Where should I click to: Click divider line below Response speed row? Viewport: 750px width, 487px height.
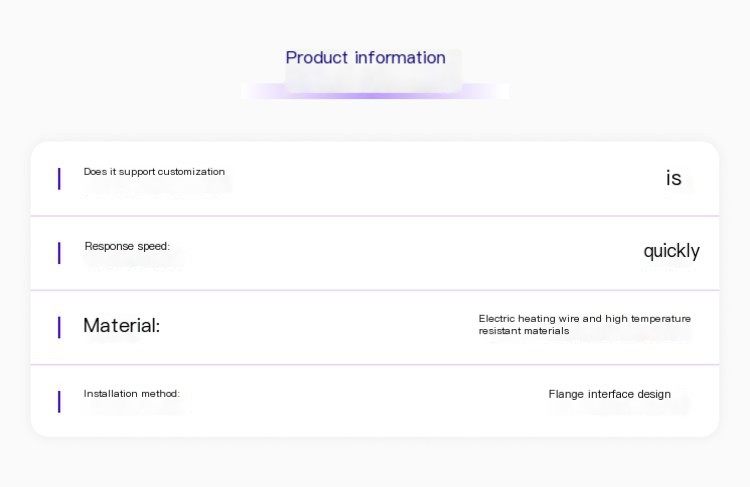click(375, 290)
